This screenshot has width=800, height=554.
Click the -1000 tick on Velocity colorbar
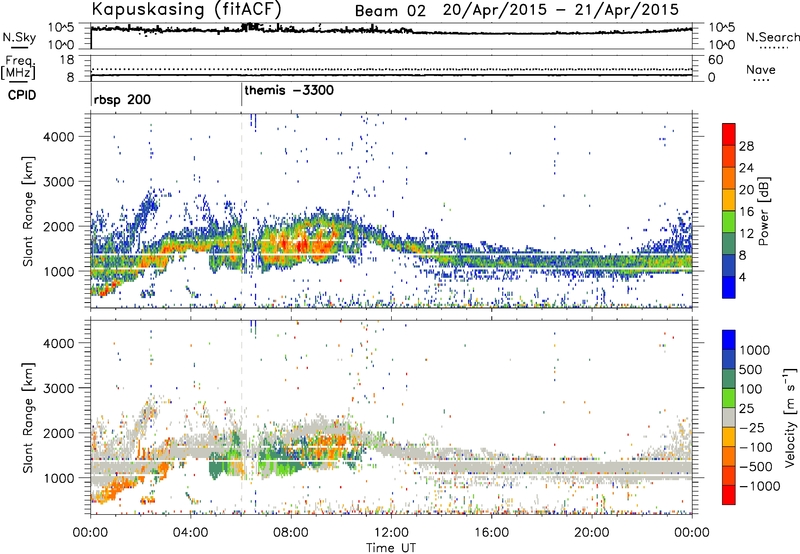[x=759, y=486]
